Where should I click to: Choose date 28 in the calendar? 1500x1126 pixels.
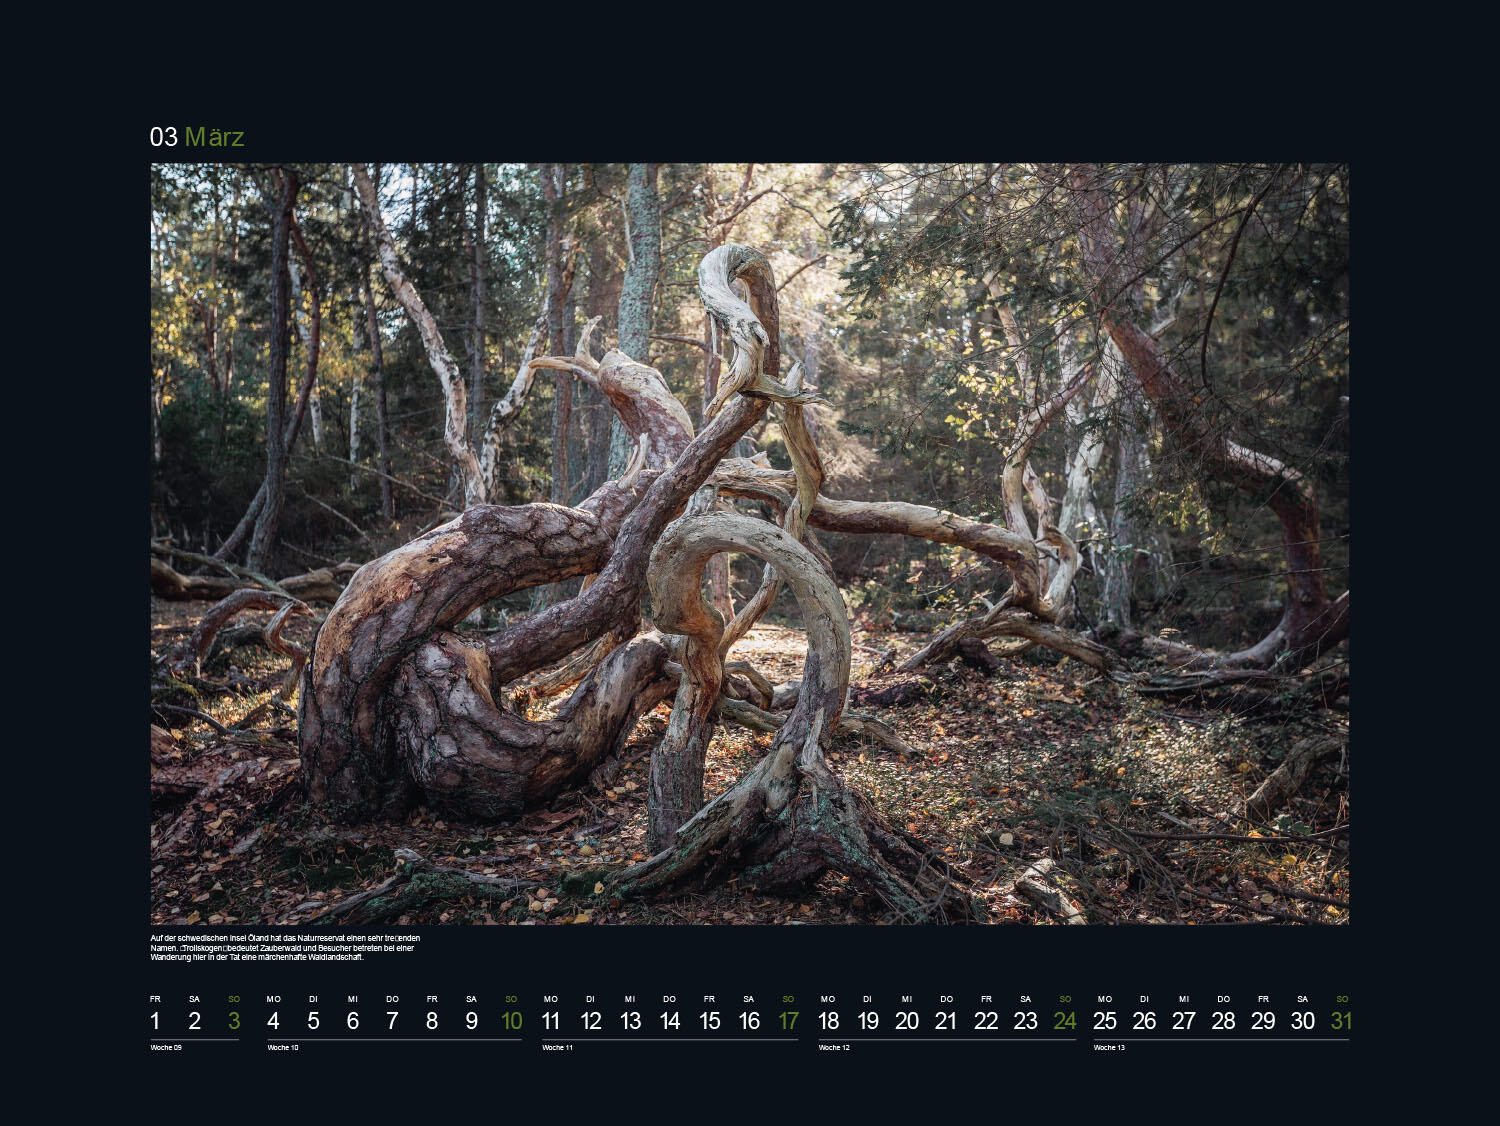coord(1223,1021)
